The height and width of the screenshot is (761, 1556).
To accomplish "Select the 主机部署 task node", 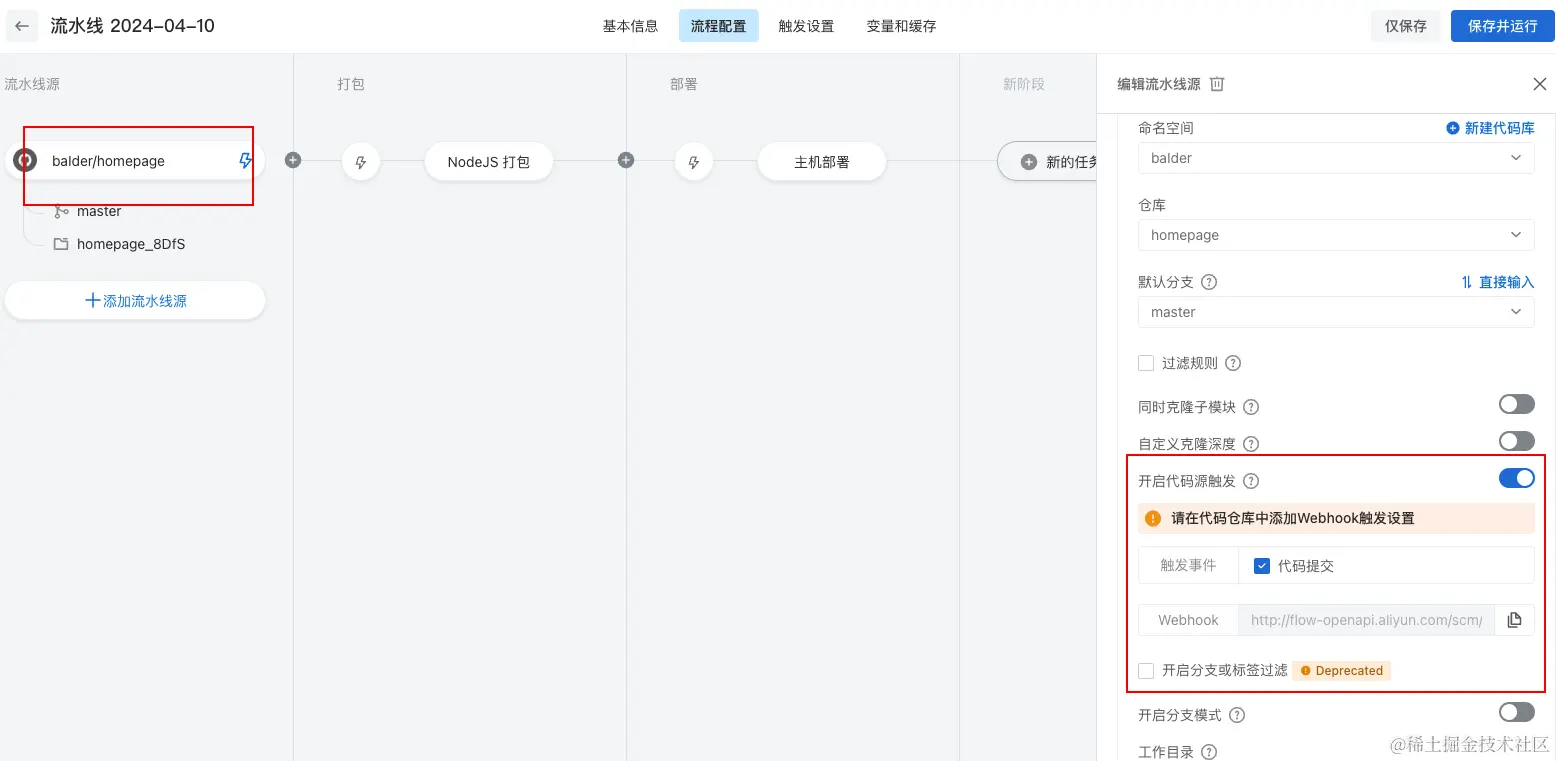I will pyautogui.click(x=822, y=161).
